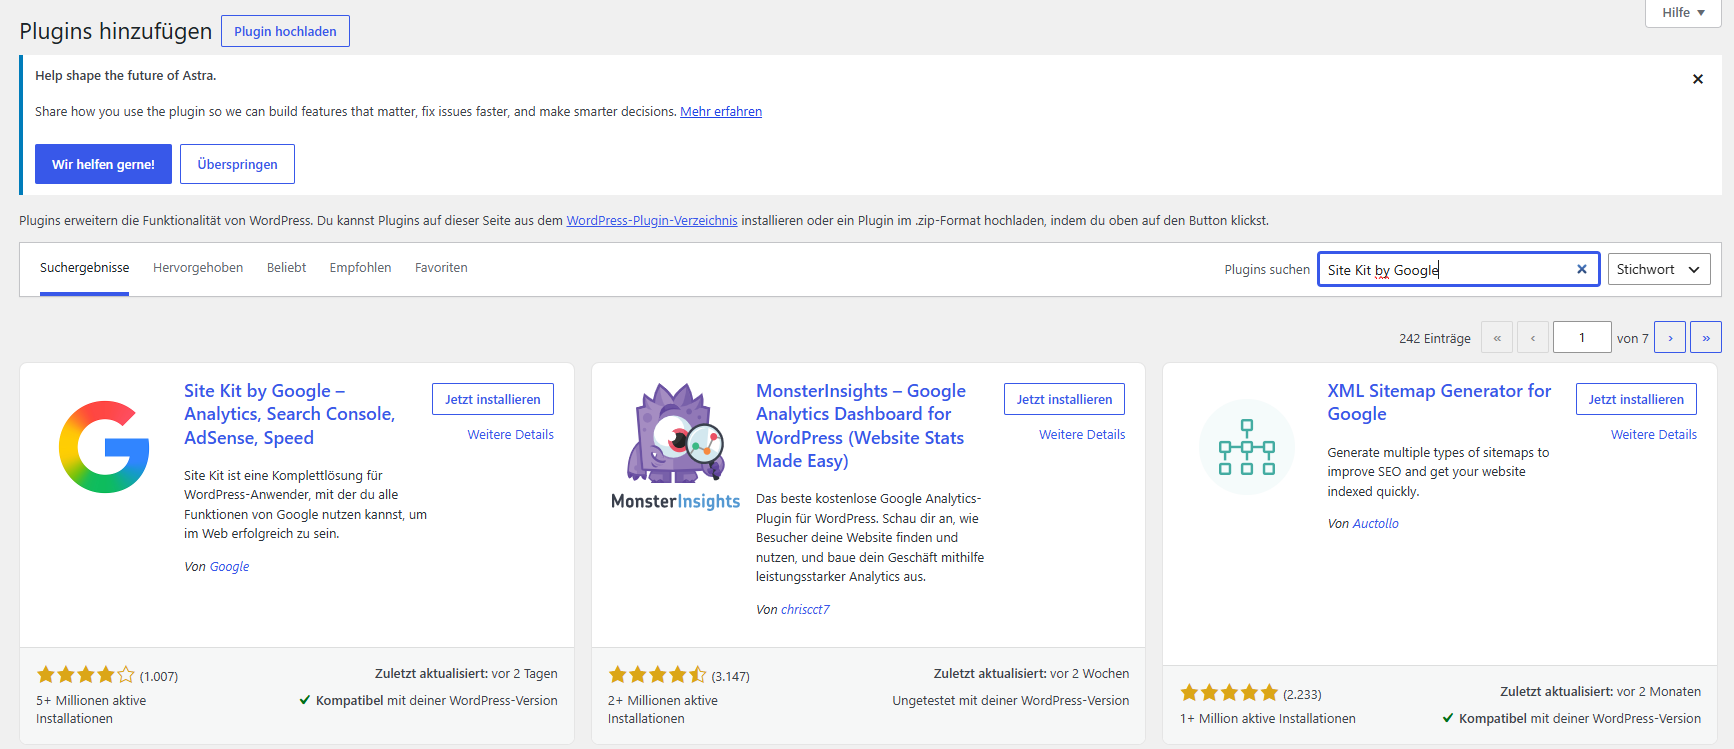Open Site Kit by Google title link

(290, 414)
